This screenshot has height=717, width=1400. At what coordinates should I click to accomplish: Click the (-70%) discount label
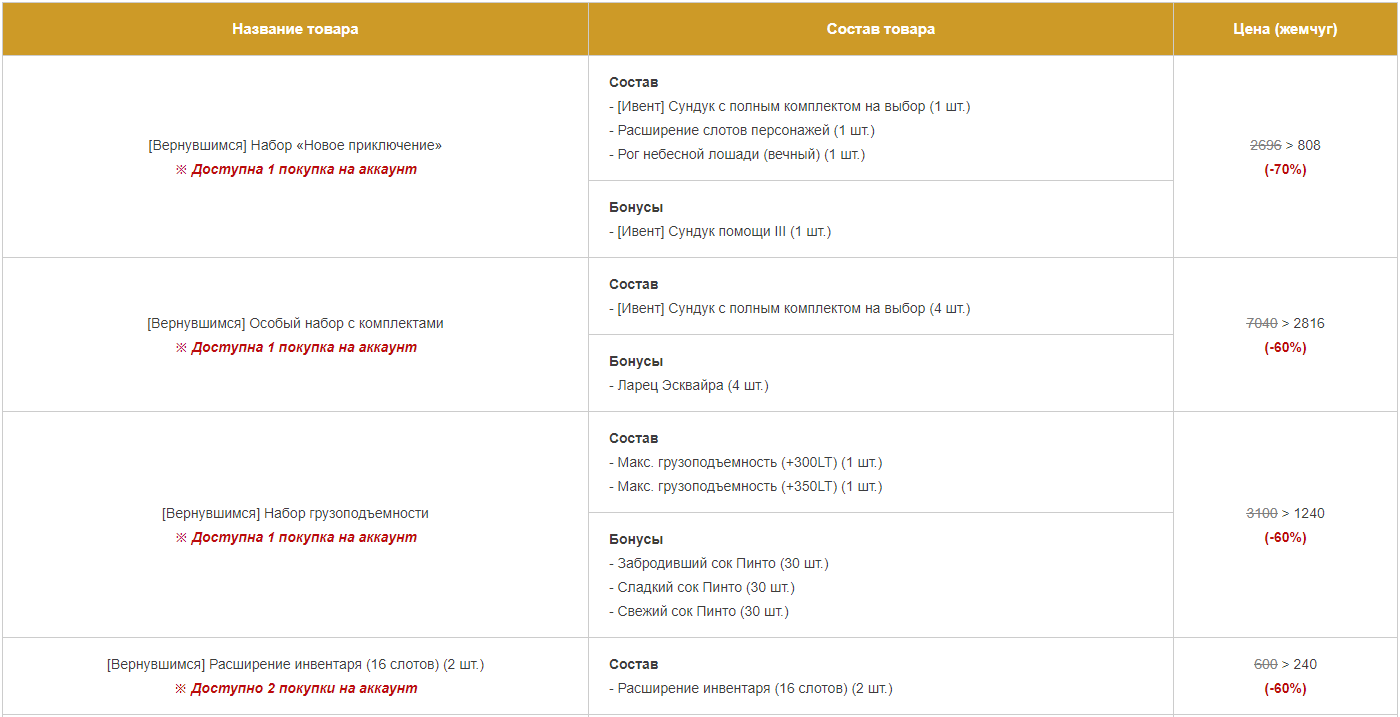1285,169
